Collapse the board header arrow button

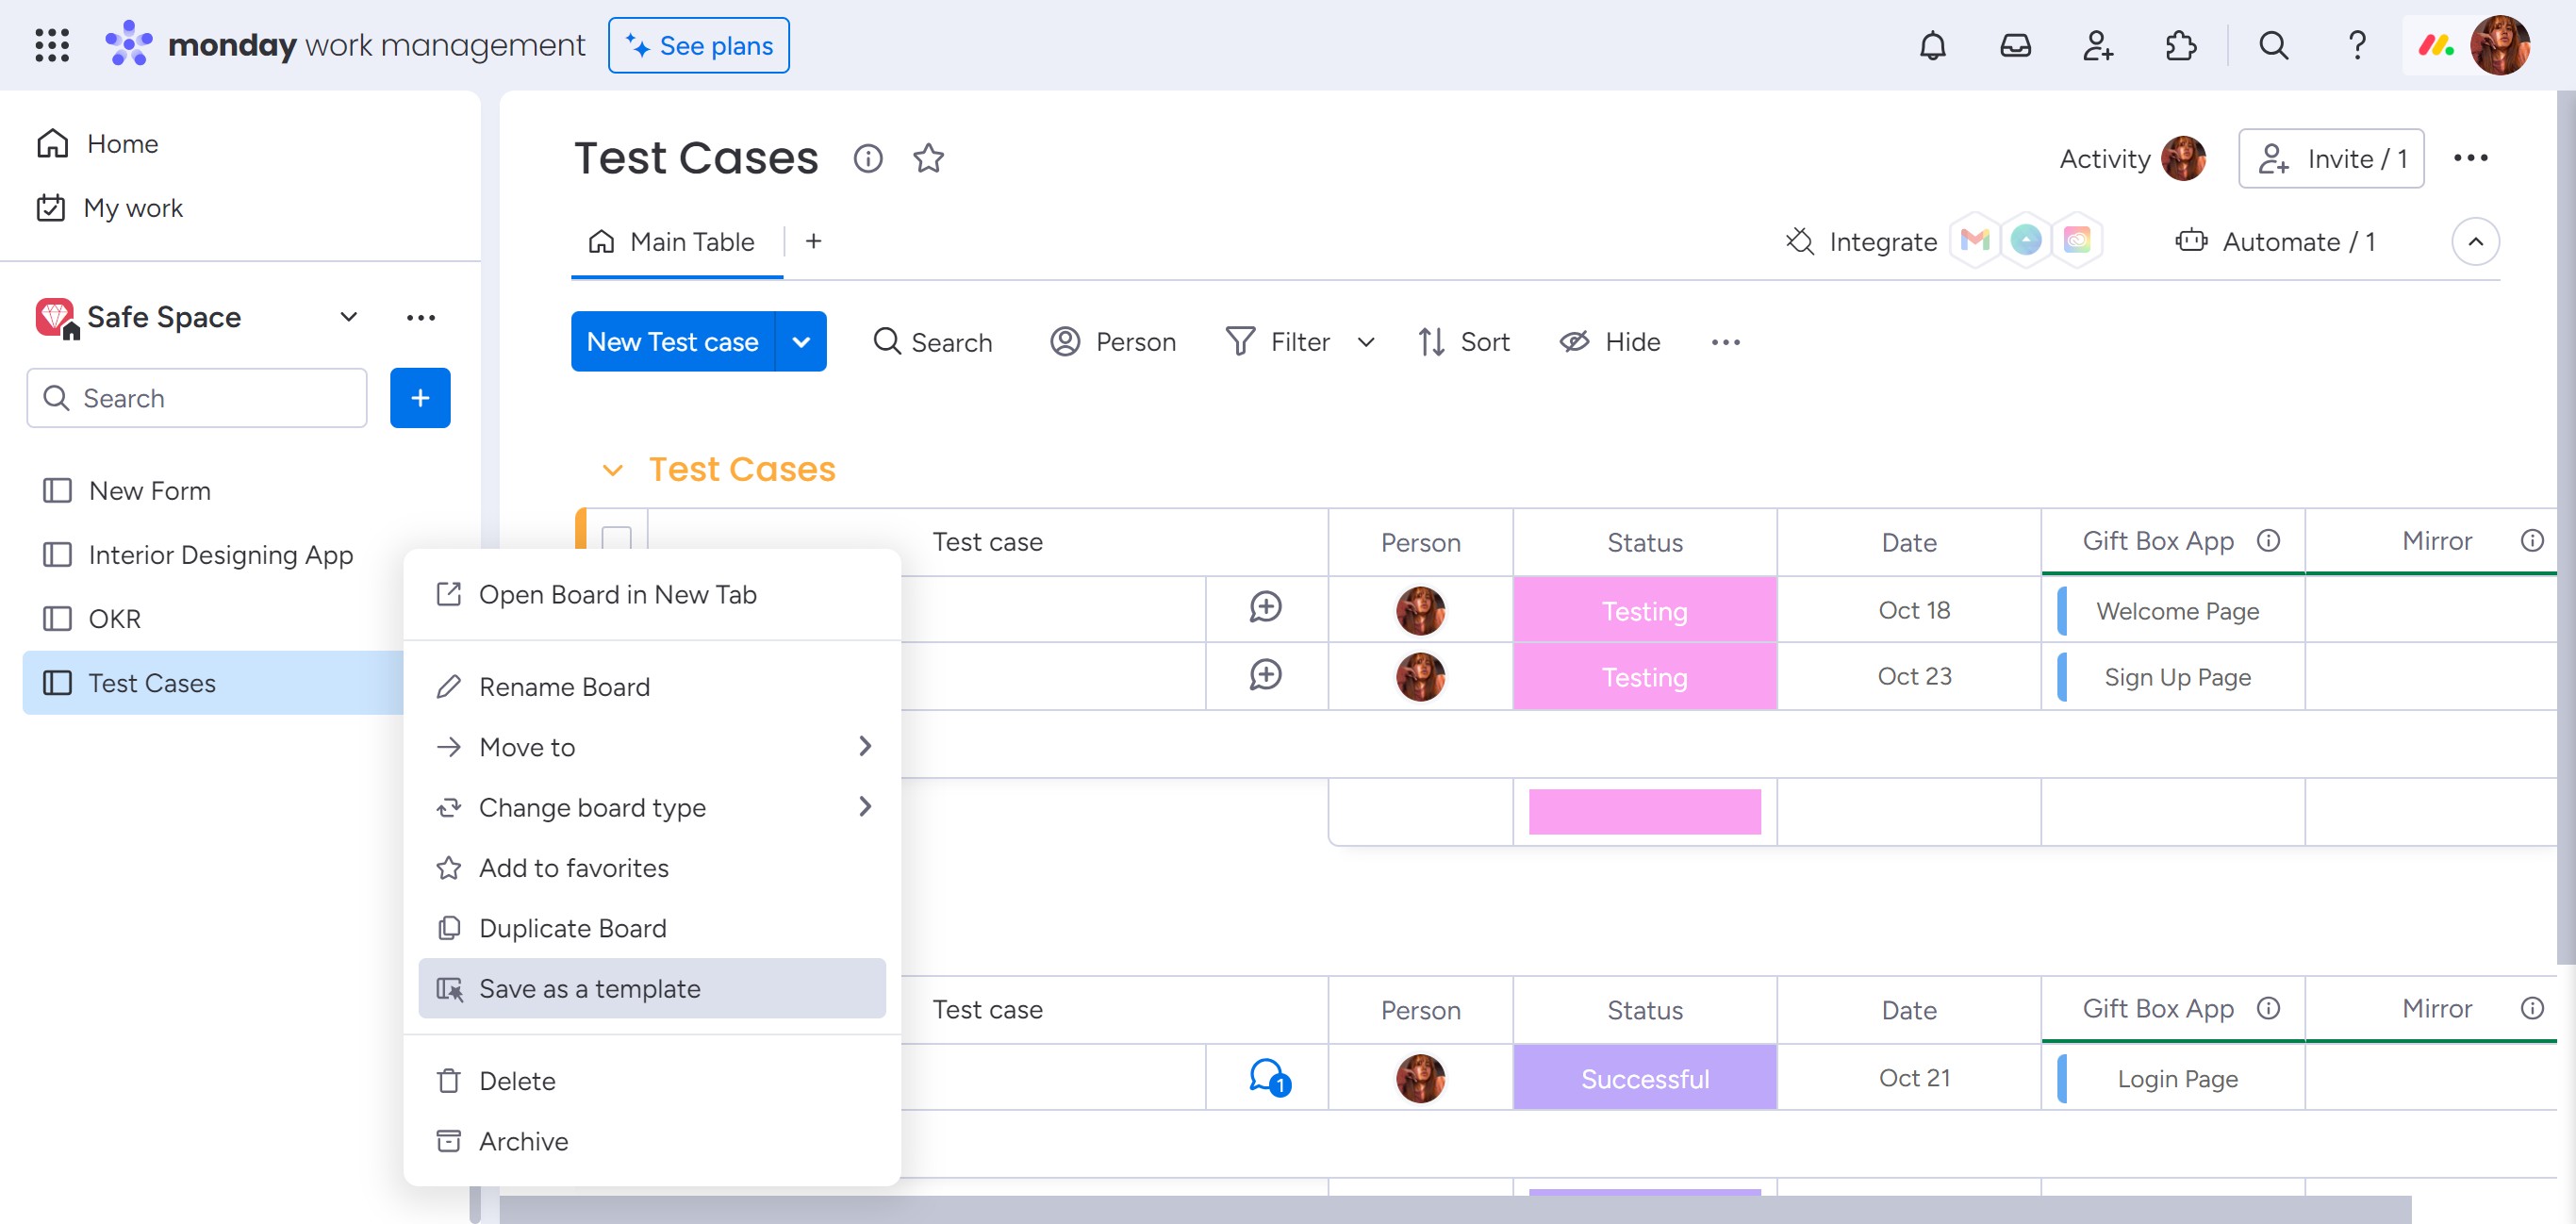pyautogui.click(x=2475, y=241)
